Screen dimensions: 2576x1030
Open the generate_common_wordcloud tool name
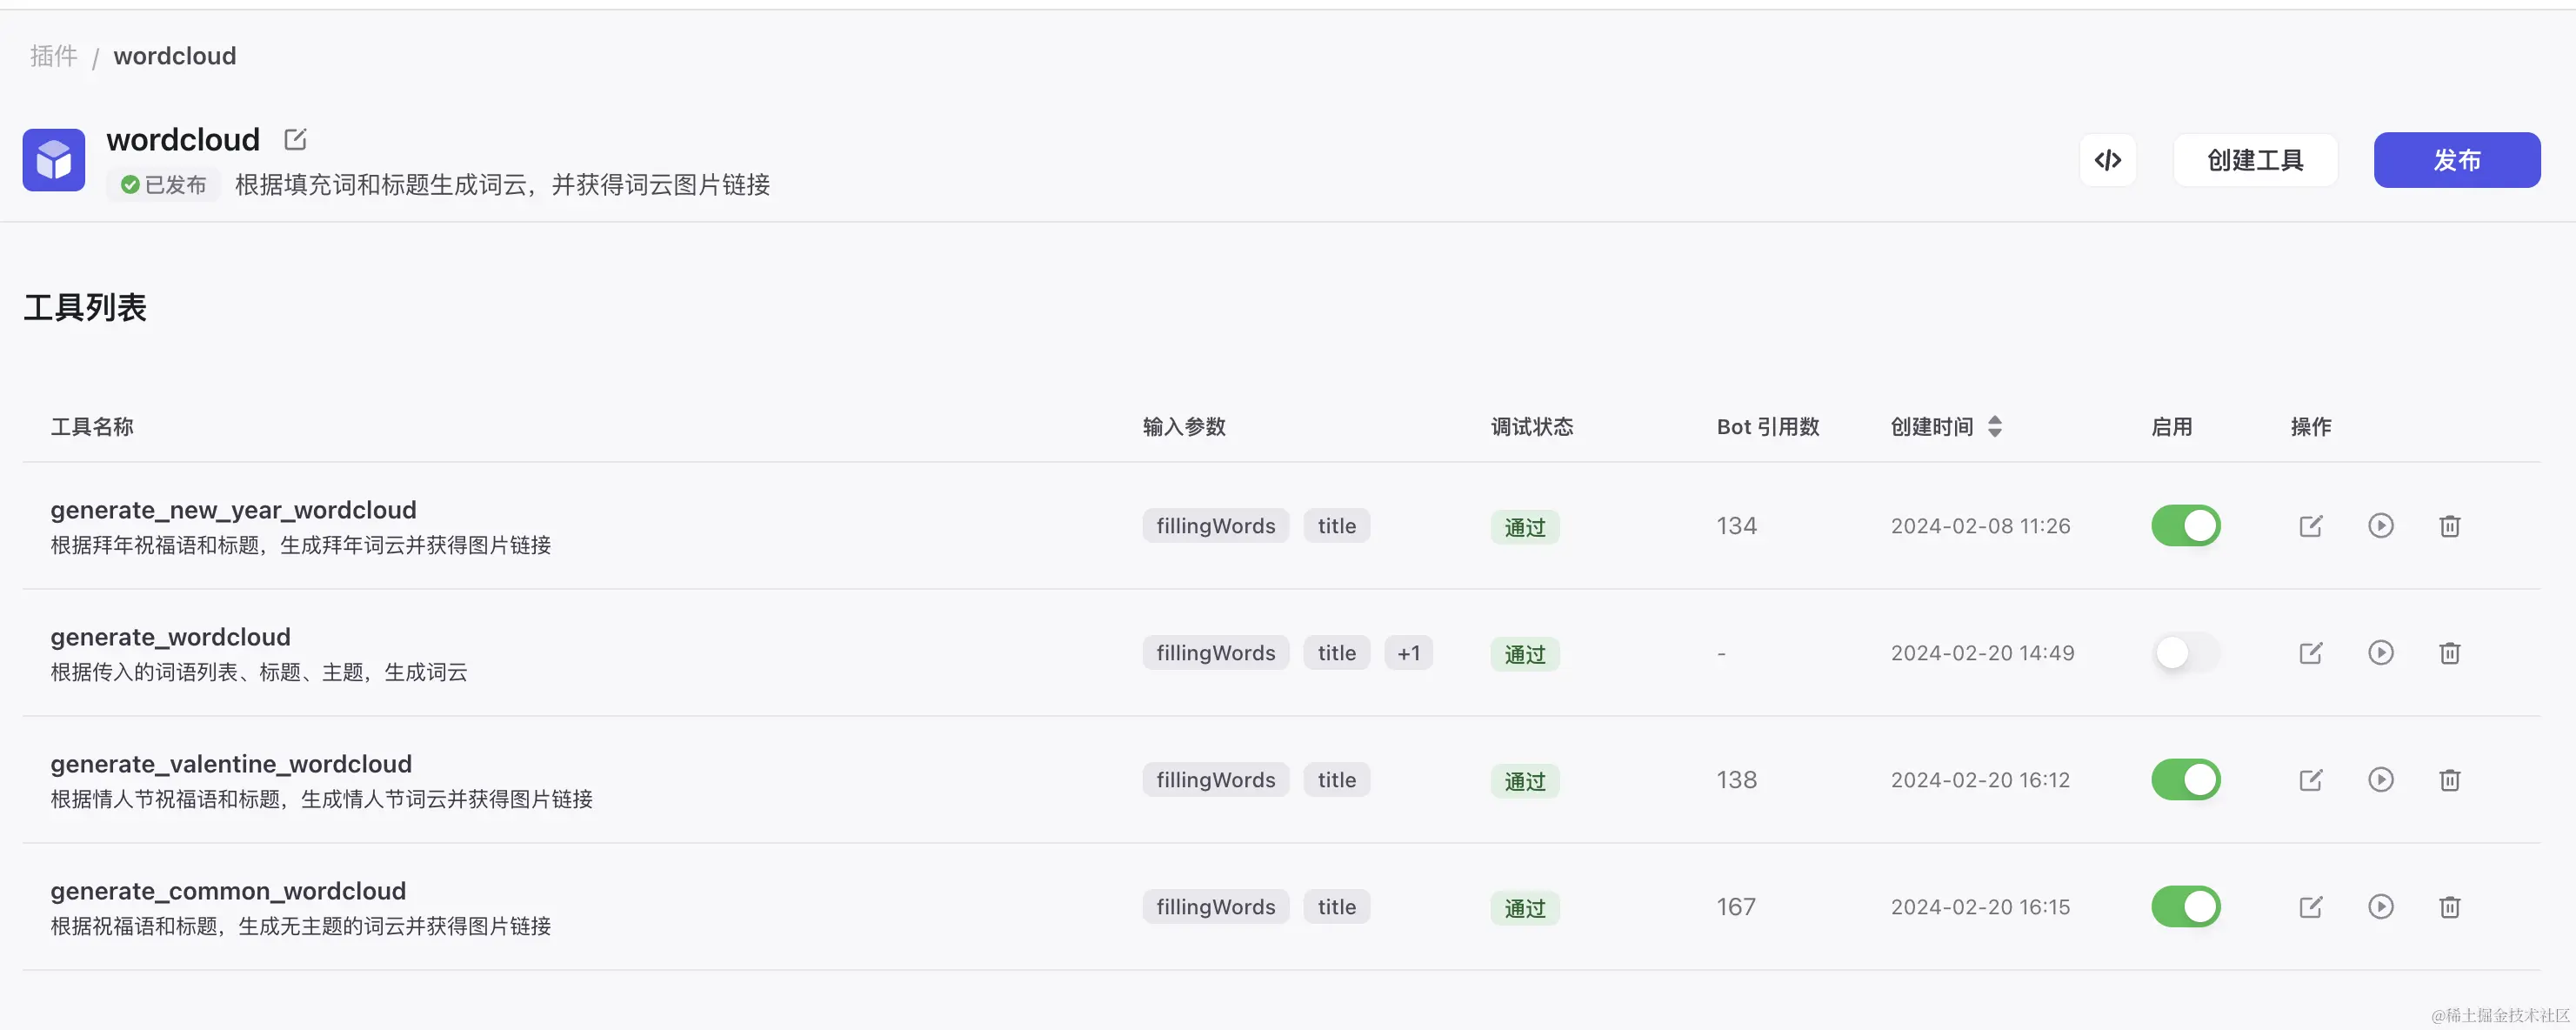(228, 891)
